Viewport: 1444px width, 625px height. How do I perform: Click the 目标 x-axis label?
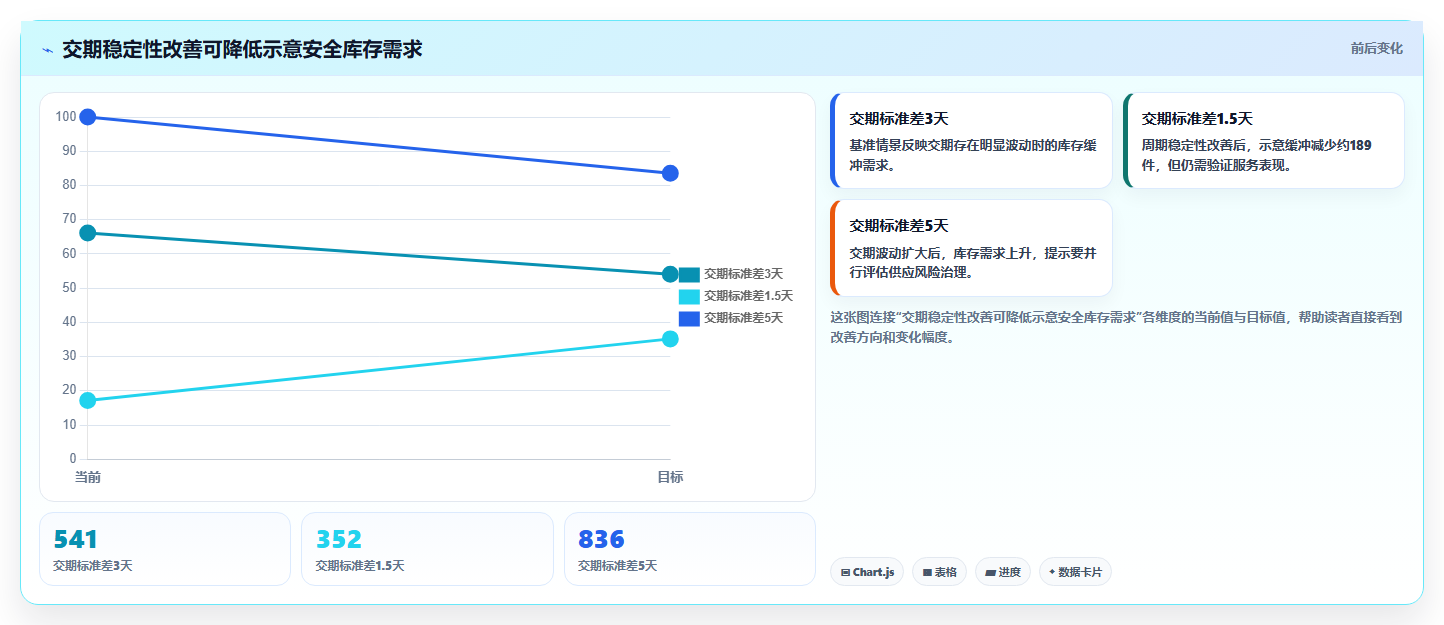(670, 477)
